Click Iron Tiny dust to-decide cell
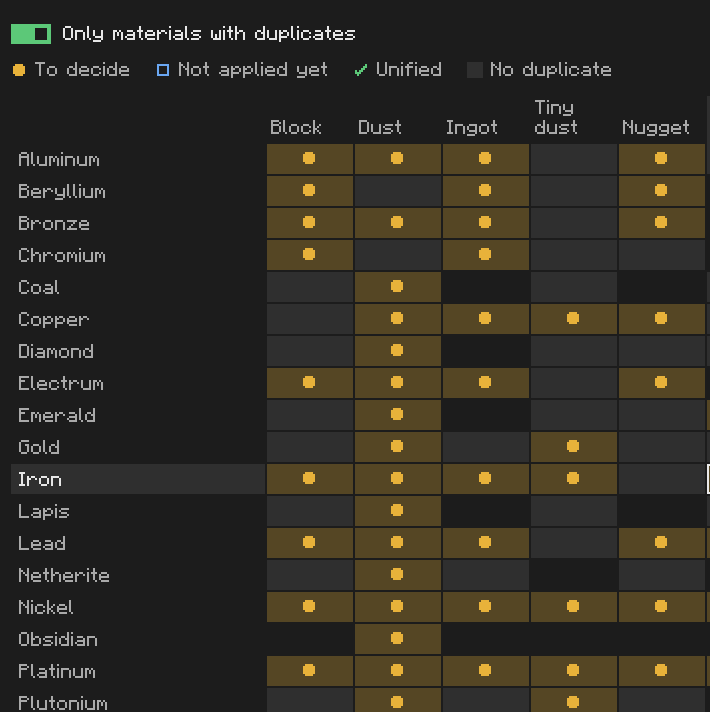This screenshot has height=712, width=710. [x=574, y=479]
